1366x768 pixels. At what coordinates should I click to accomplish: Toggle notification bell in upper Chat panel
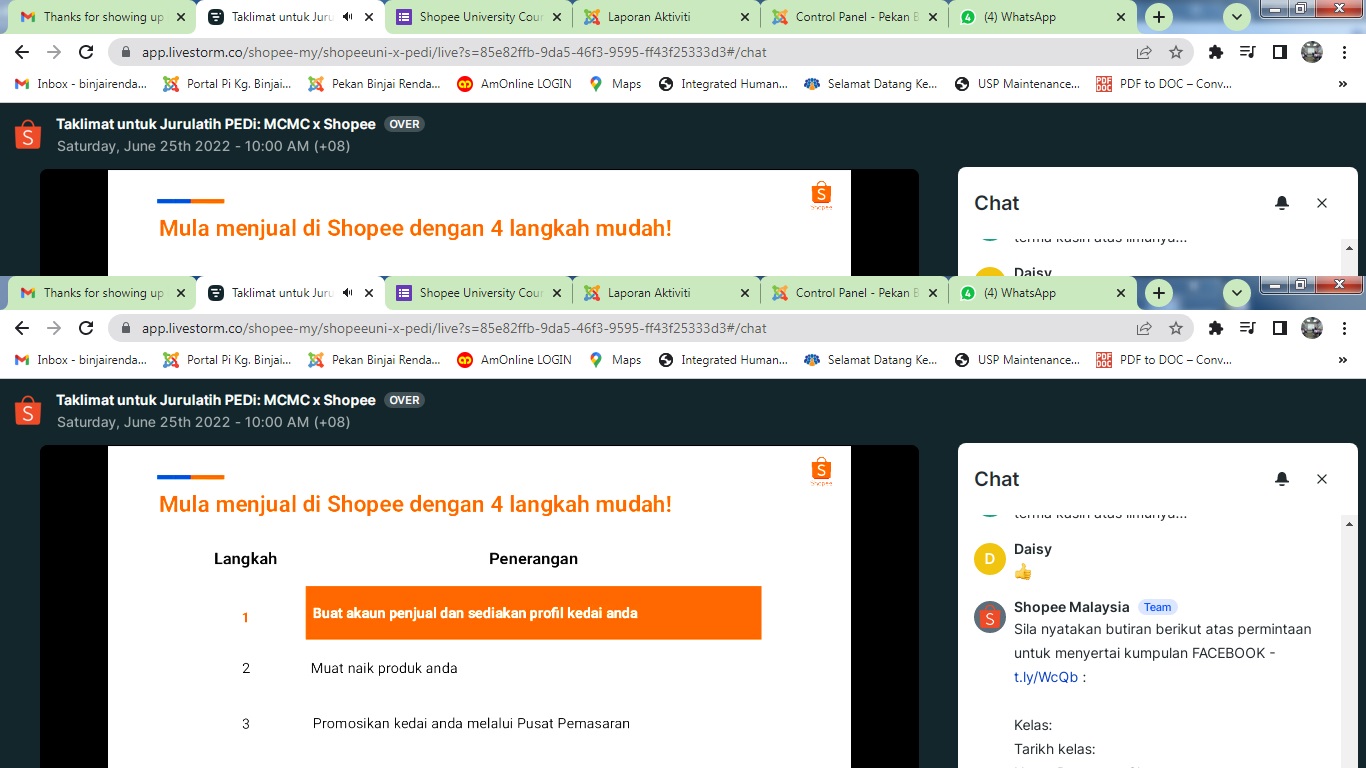pyautogui.click(x=1282, y=204)
